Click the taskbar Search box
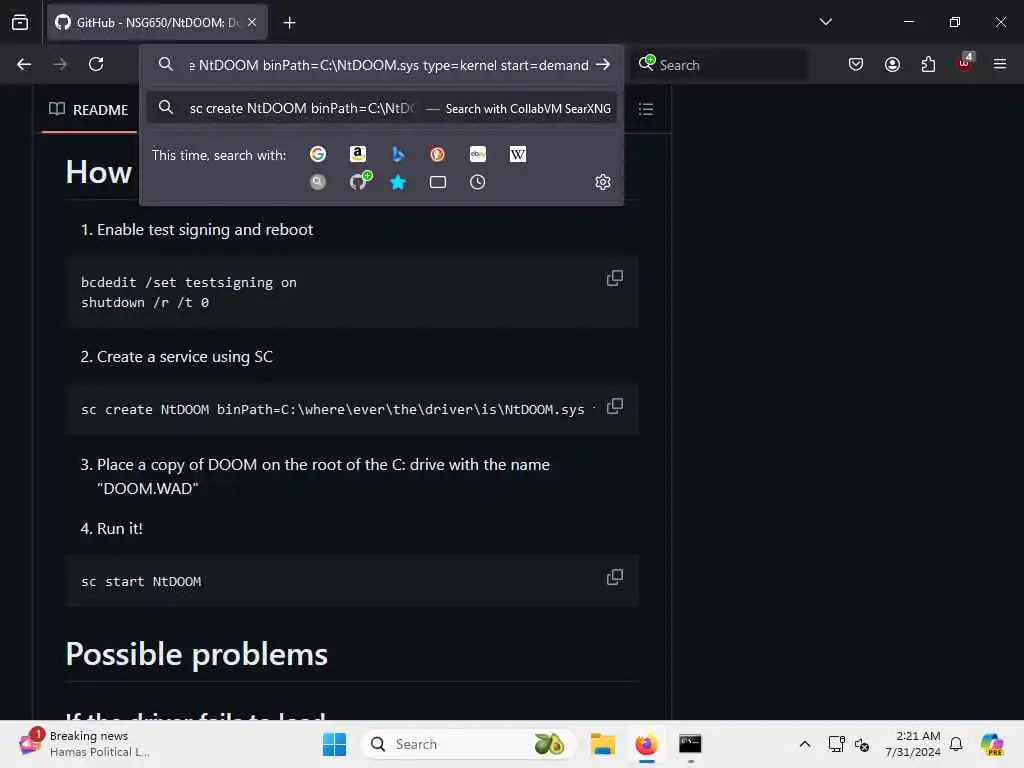Screen dimensions: 1024x768 click(468, 744)
